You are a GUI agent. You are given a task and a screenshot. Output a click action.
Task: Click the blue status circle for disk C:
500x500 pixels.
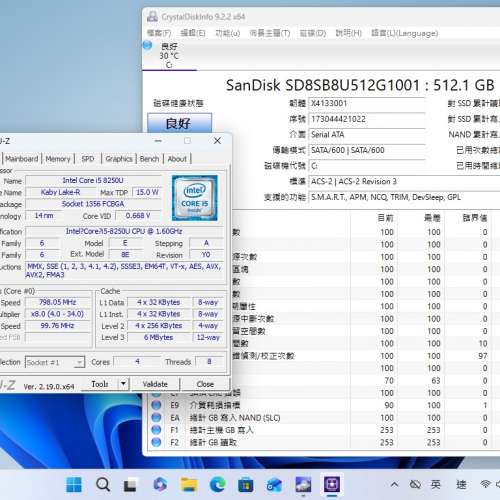(147, 45)
